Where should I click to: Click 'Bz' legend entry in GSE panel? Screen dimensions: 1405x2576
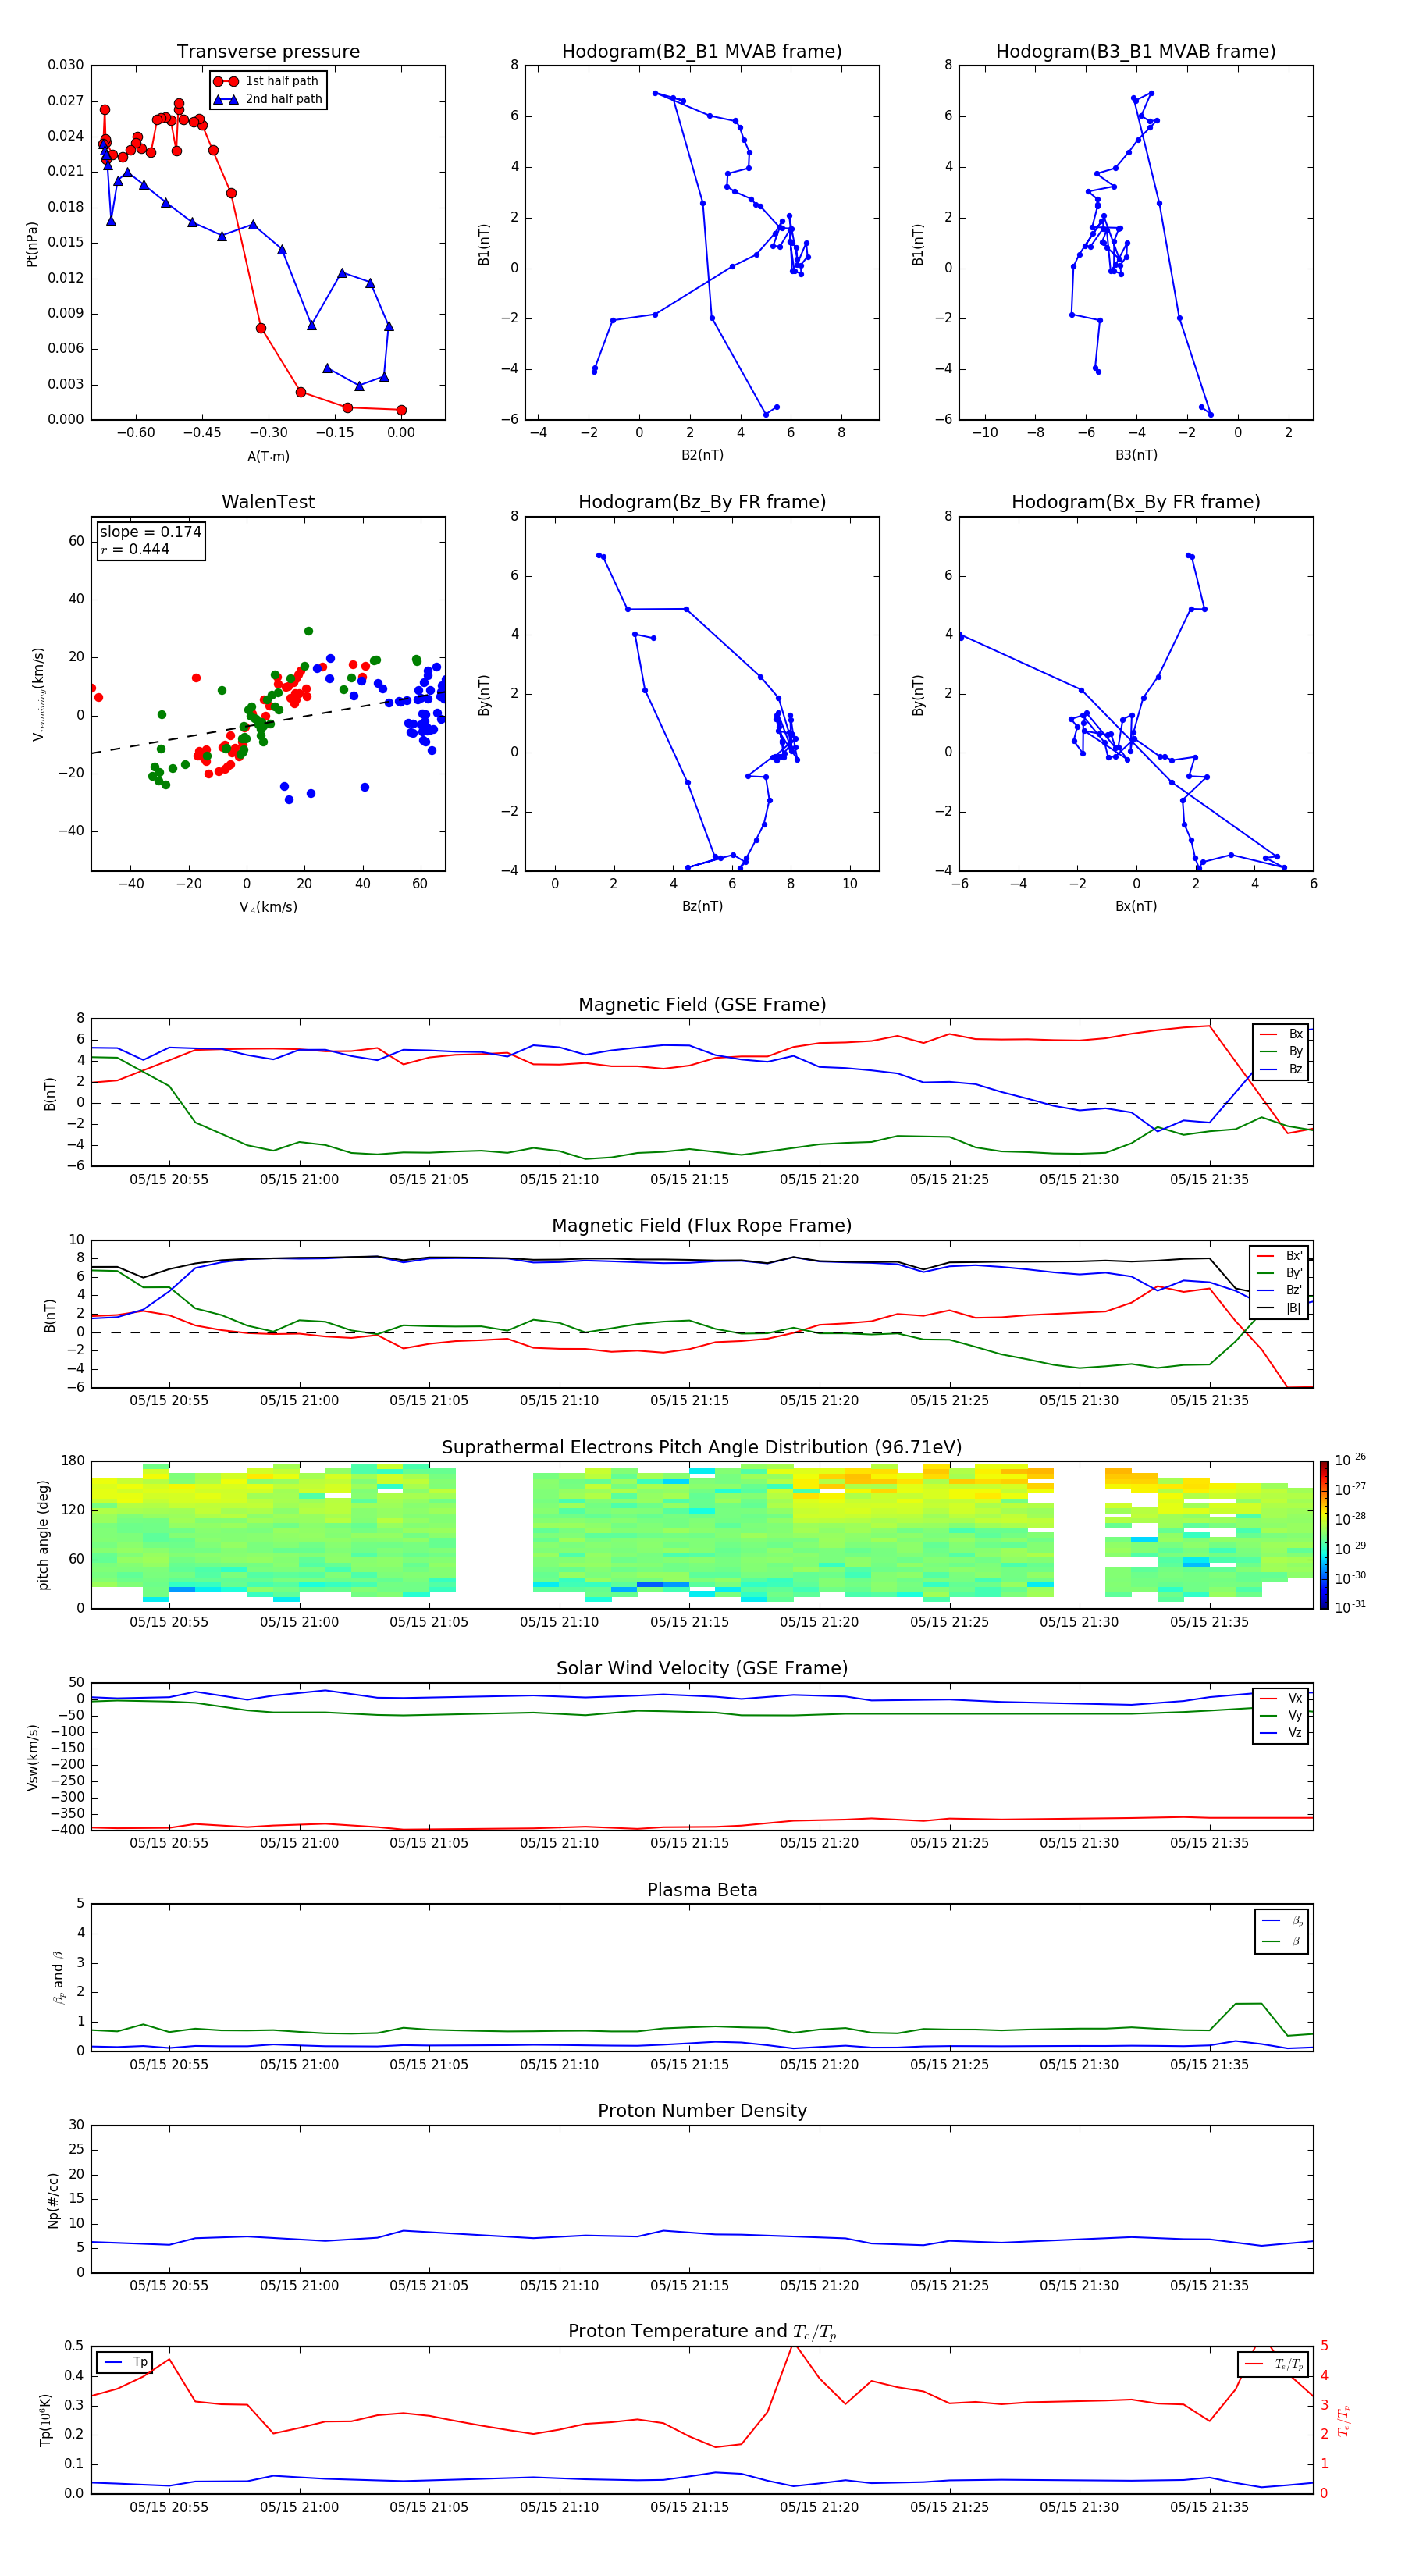point(1281,1069)
